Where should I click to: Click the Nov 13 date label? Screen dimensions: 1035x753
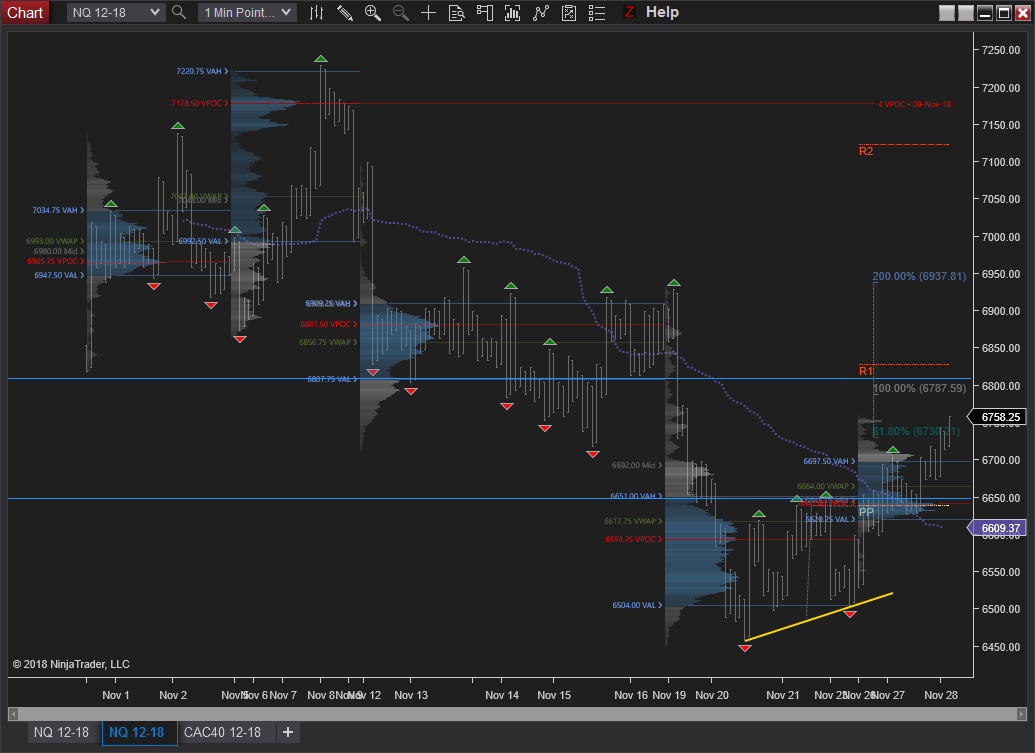coord(411,695)
